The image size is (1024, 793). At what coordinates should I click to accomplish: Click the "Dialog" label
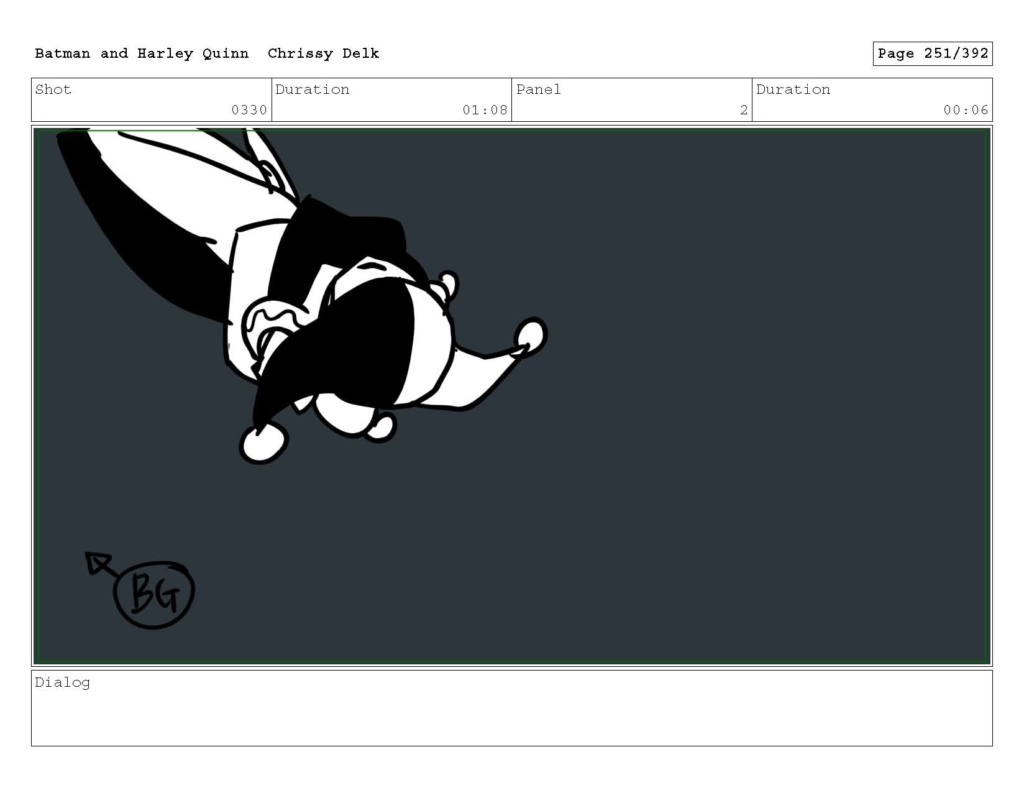62,683
